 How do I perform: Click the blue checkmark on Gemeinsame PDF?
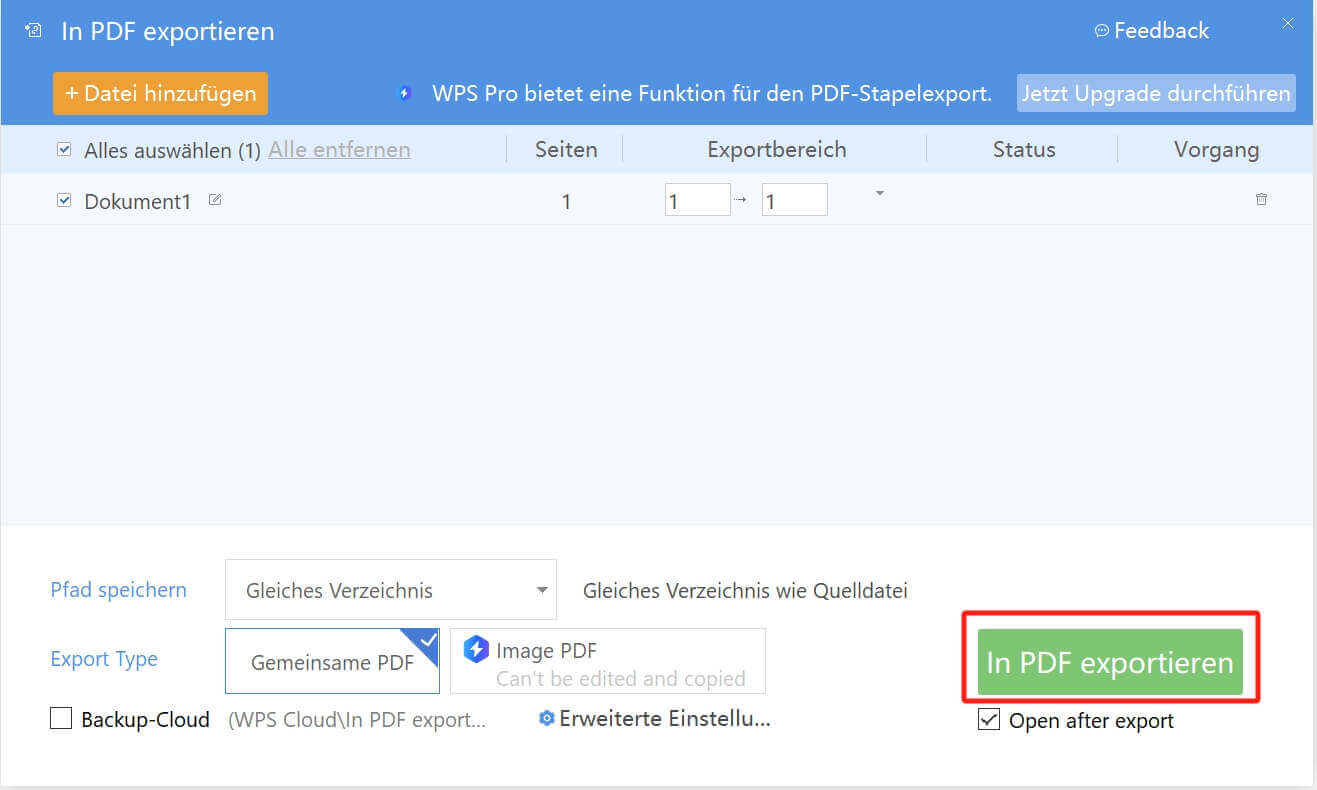(x=427, y=640)
